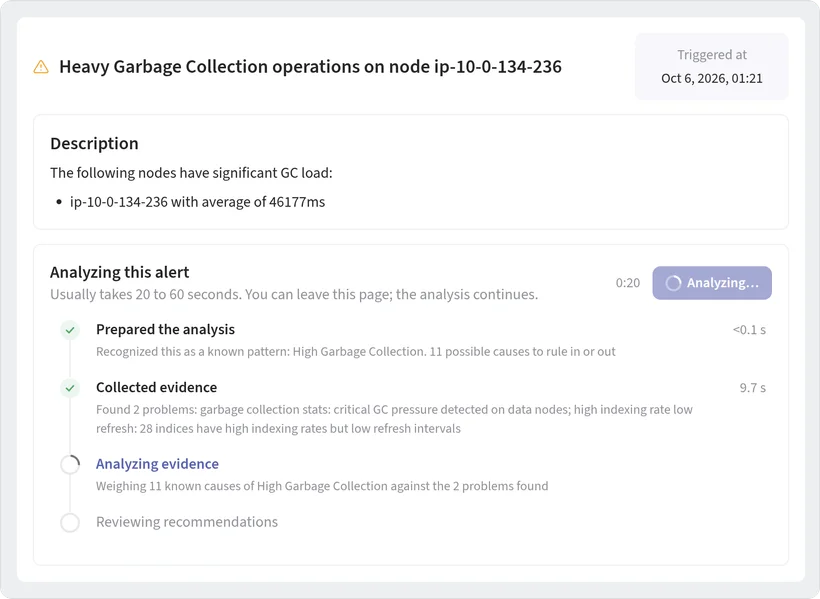Click the Collected evidence step title
Viewport: 820px width, 599px height.
(x=156, y=388)
